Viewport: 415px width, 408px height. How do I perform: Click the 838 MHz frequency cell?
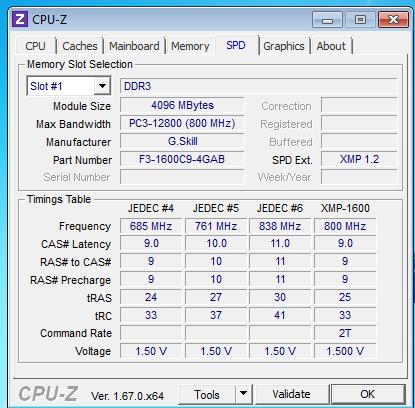(280, 226)
